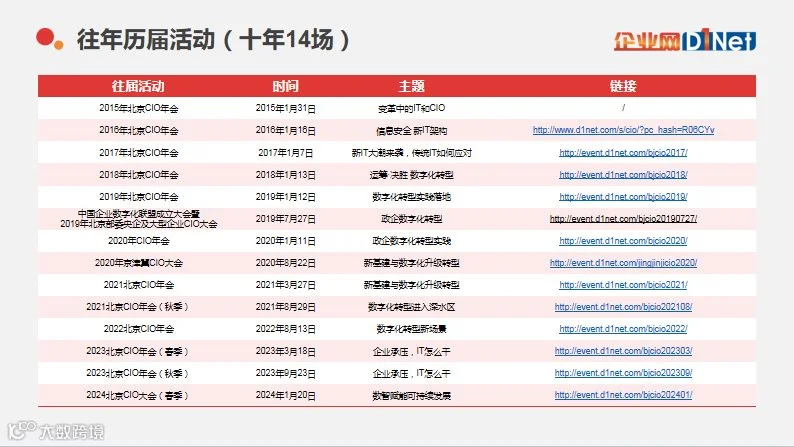Select the 2016年北京CIO年会 cell
The width and height of the screenshot is (794, 447).
[139, 130]
